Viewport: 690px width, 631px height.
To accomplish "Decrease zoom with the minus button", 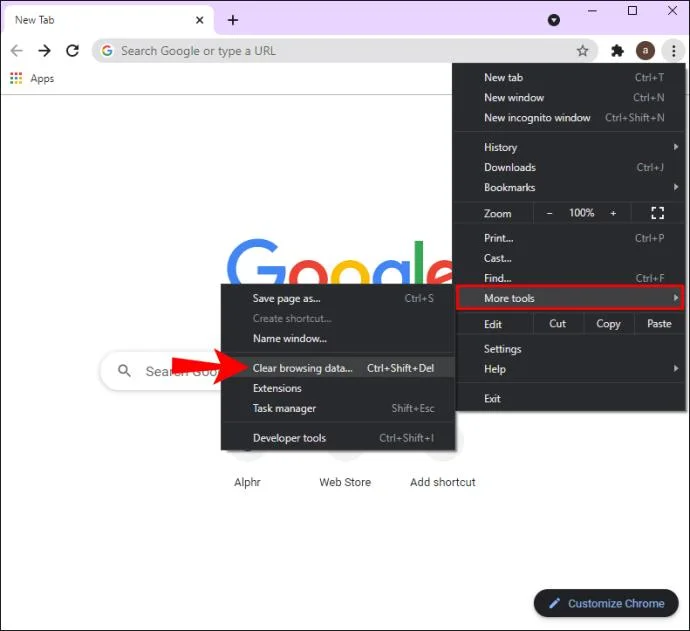I will click(x=549, y=213).
